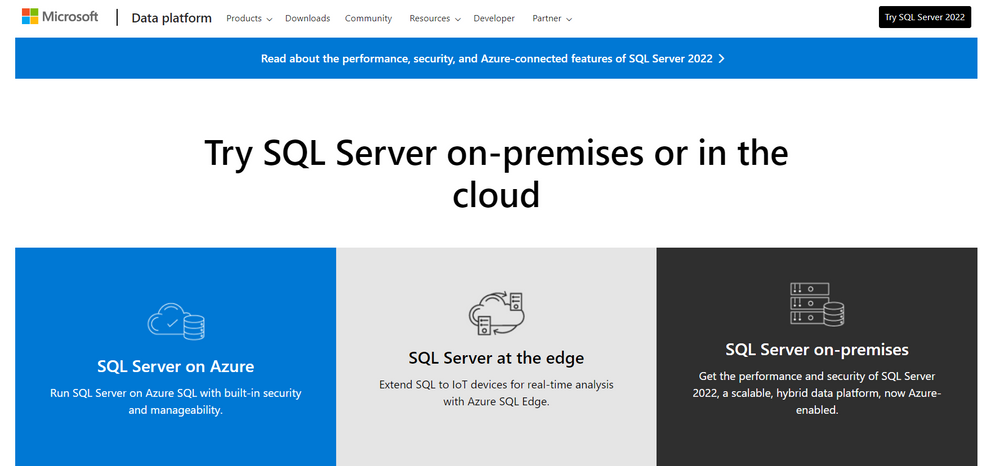Open the SQL Server on Azure heading
This screenshot has height=466, width=1000.
[x=176, y=366]
